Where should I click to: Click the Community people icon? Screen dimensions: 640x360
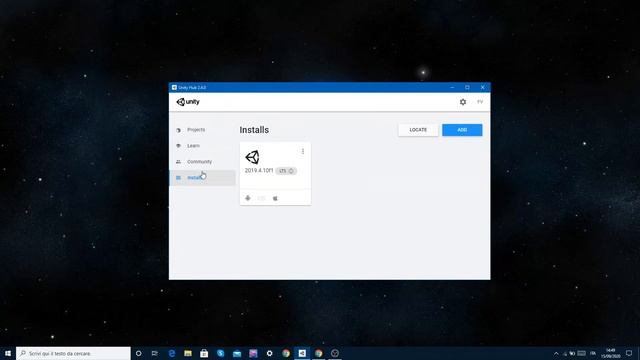point(178,162)
